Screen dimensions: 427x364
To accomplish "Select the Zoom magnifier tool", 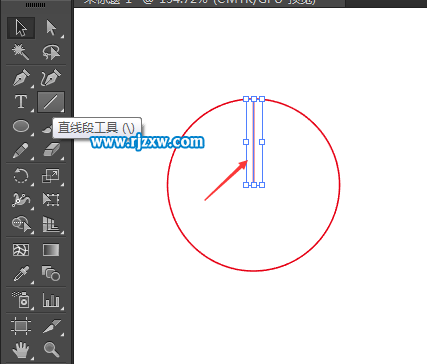I will (x=51, y=349).
